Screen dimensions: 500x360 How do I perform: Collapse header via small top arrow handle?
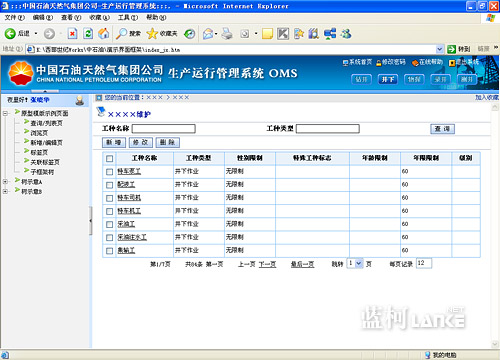point(45,91)
